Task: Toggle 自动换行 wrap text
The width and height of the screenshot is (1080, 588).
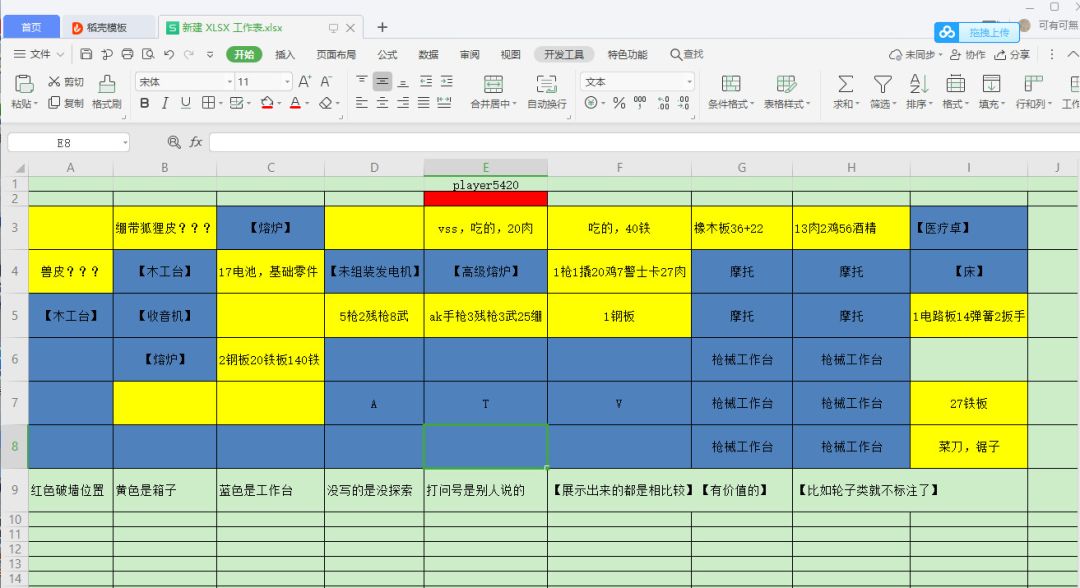Action: [x=547, y=91]
